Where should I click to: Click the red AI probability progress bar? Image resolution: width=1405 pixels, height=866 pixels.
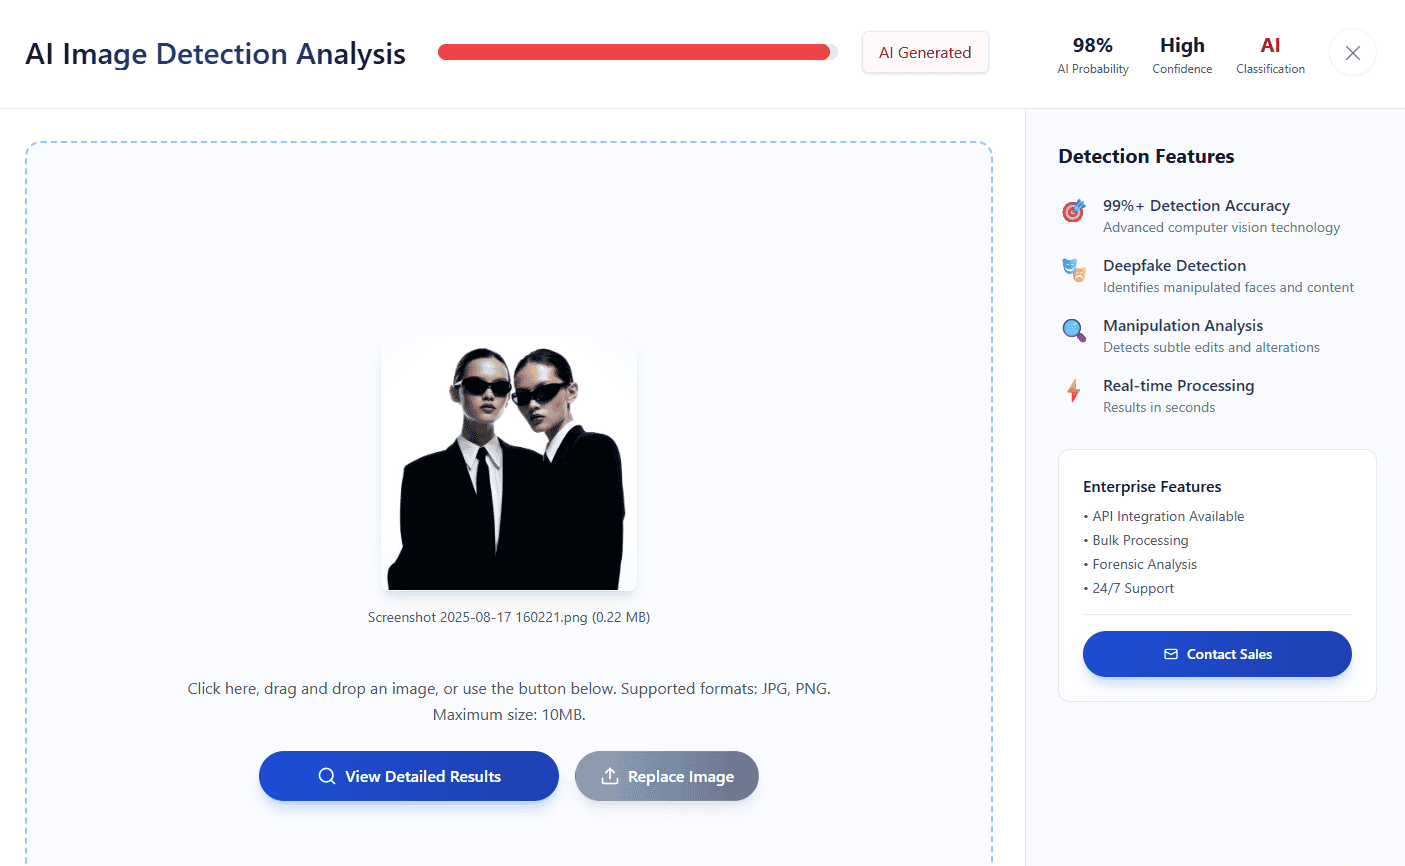638,52
